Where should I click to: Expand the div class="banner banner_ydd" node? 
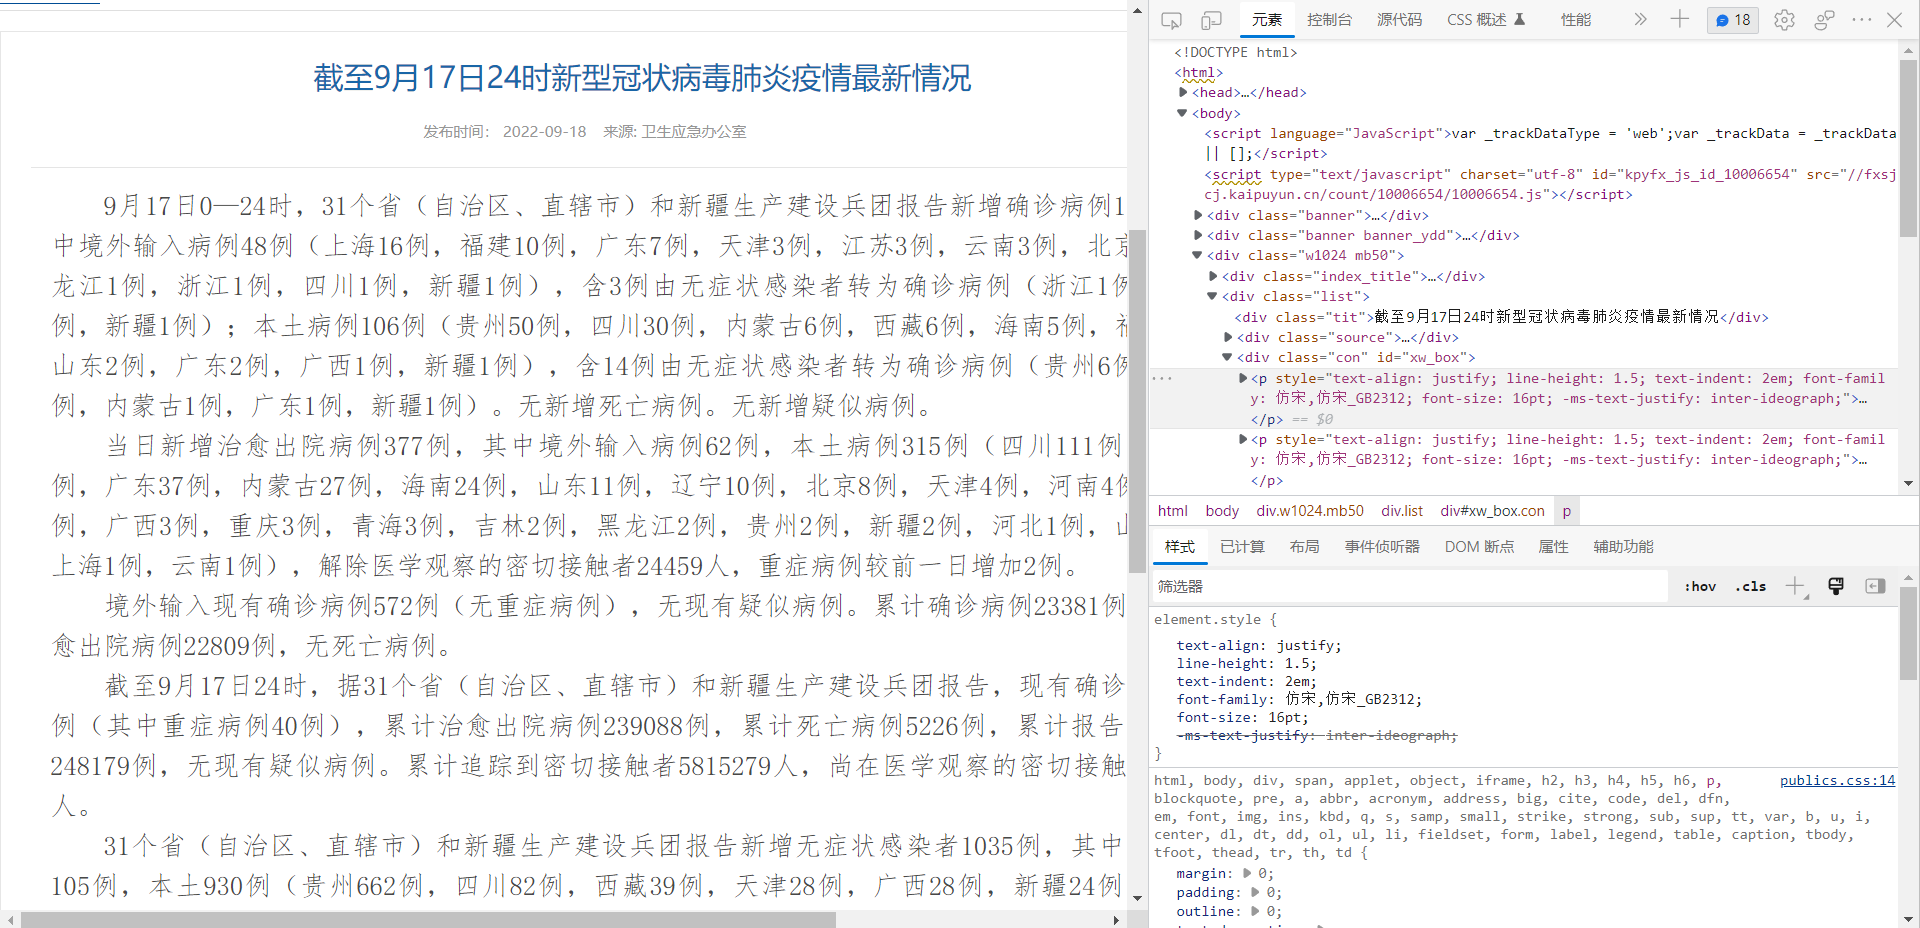coord(1198,236)
